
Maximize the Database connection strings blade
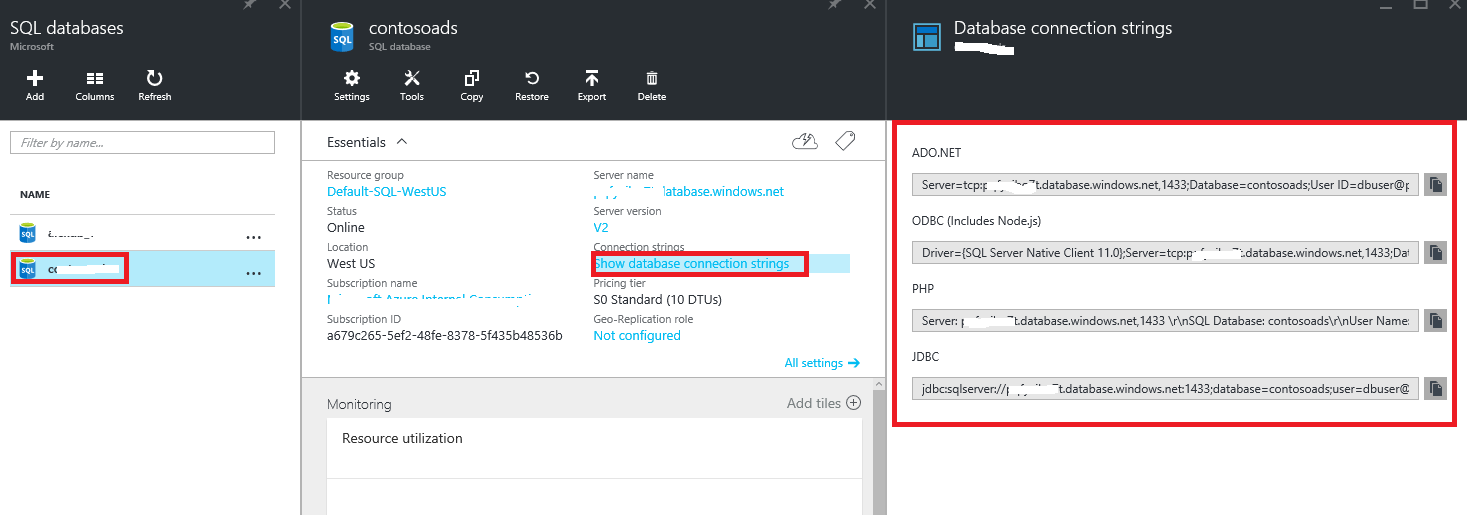pos(1419,5)
